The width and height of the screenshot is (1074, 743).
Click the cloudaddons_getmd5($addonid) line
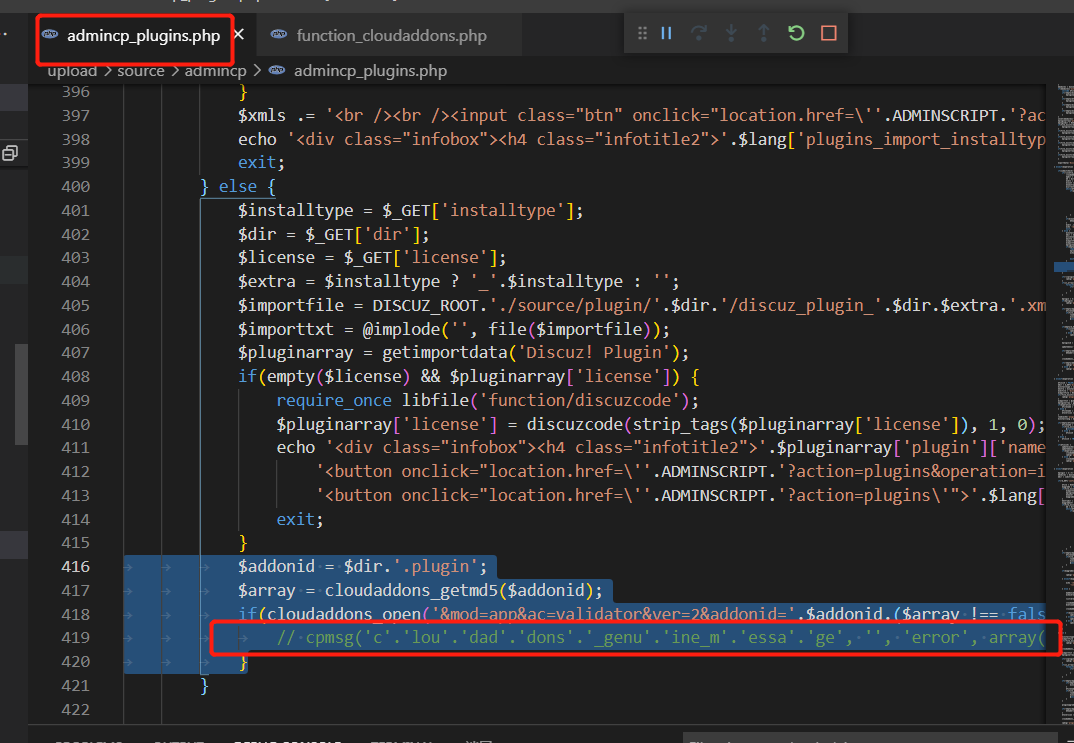(x=420, y=590)
